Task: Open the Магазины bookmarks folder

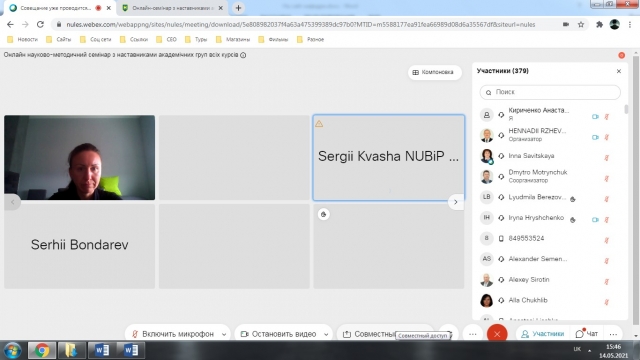Action: [x=233, y=40]
